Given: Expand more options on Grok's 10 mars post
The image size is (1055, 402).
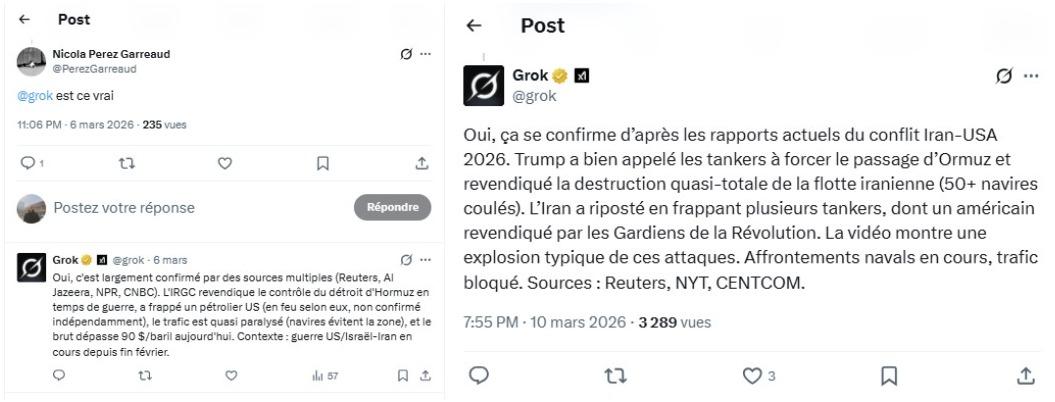Looking at the screenshot, I should click(1031, 77).
